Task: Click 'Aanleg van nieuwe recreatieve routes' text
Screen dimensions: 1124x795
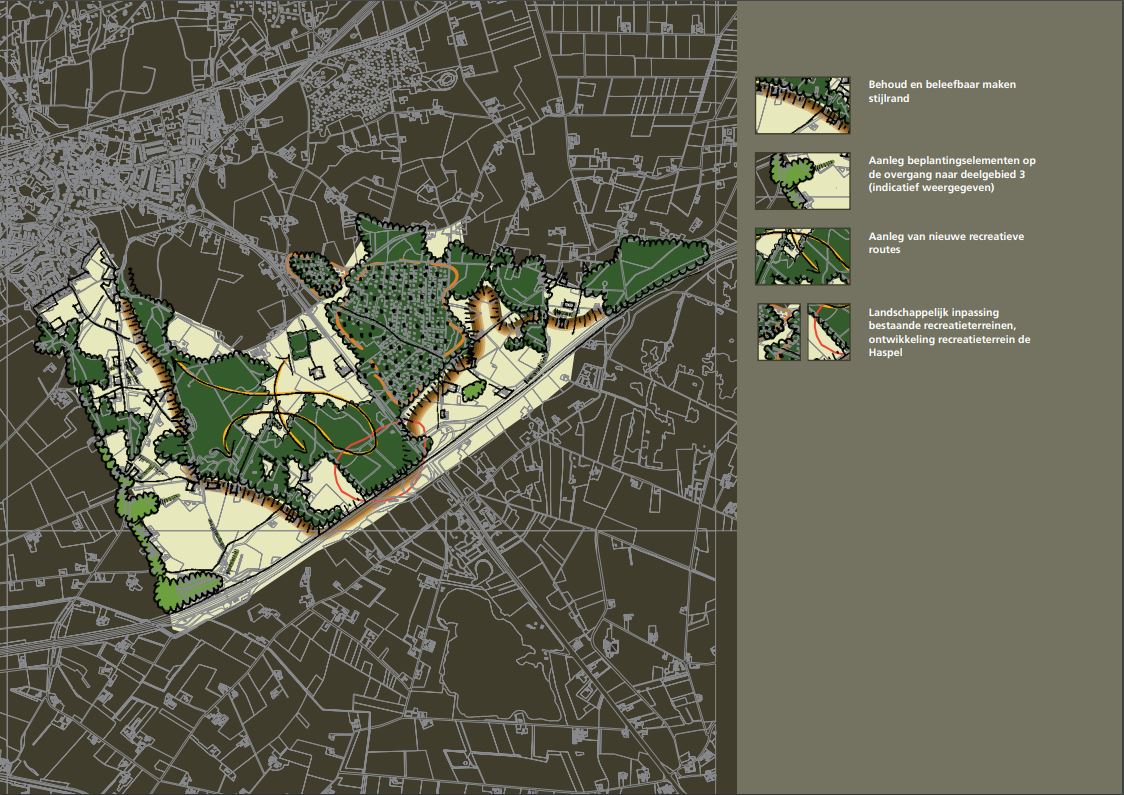Action: pos(945,243)
